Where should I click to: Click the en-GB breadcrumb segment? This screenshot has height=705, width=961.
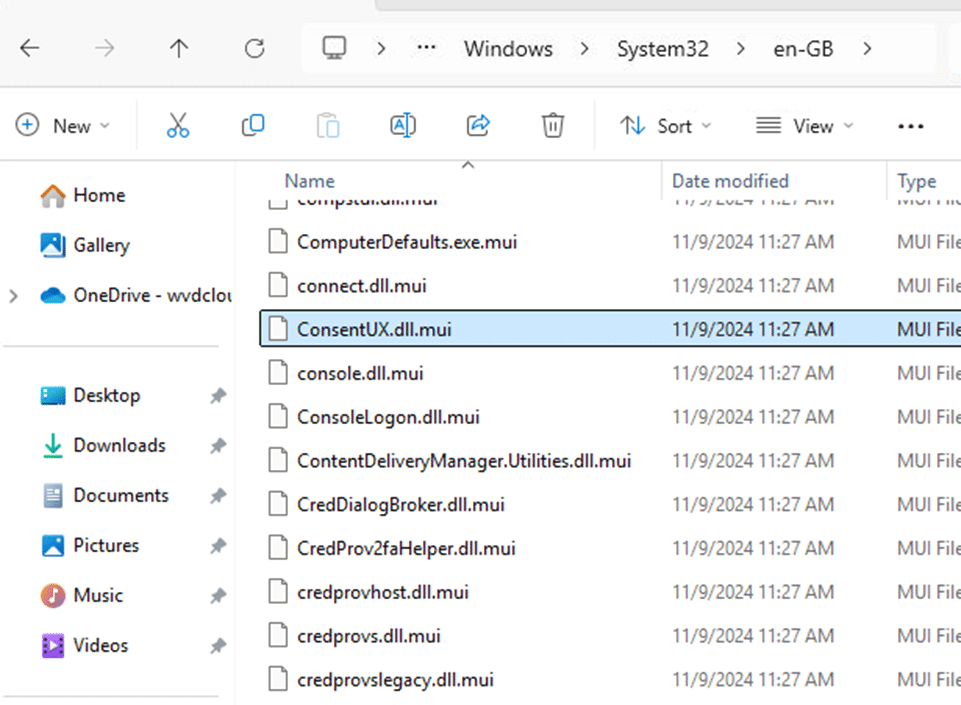pos(803,49)
